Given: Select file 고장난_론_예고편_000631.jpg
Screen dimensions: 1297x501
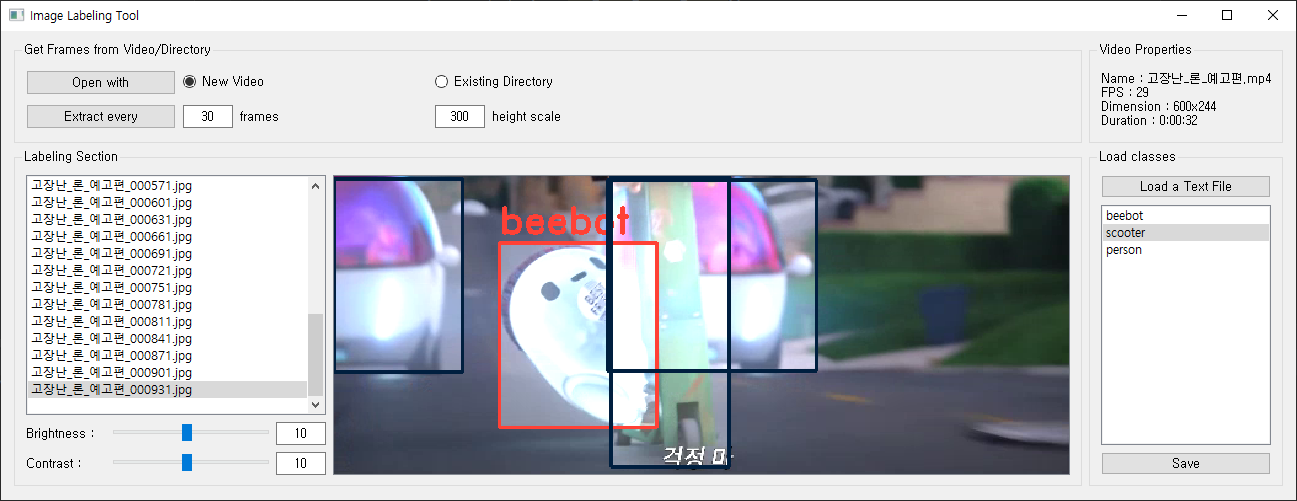Looking at the screenshot, I should click(x=167, y=219).
